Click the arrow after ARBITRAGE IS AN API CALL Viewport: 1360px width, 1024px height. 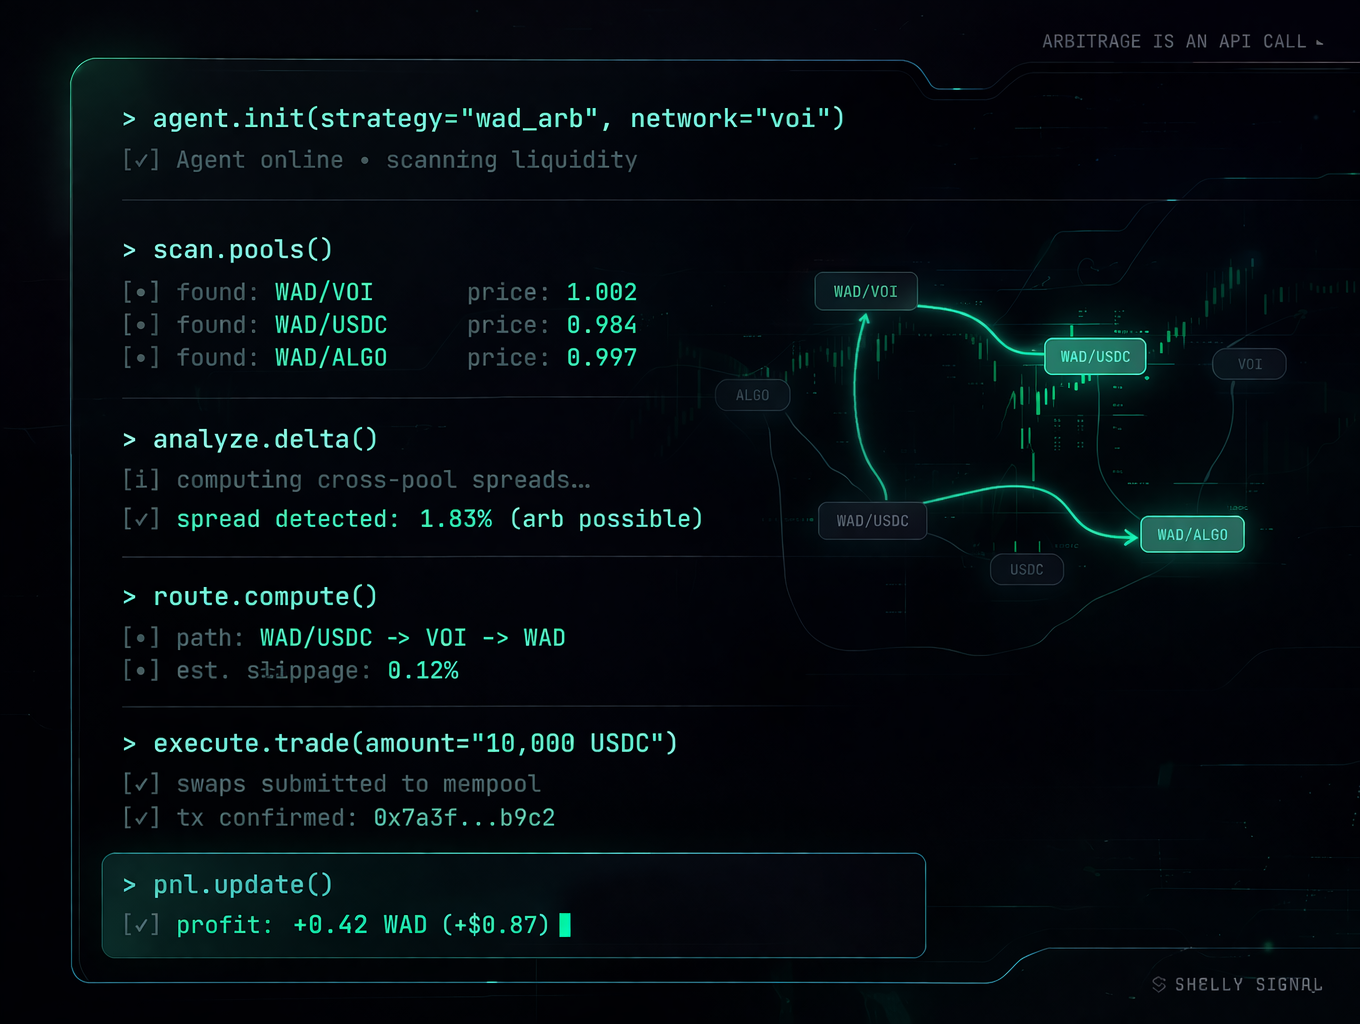(x=1320, y=43)
